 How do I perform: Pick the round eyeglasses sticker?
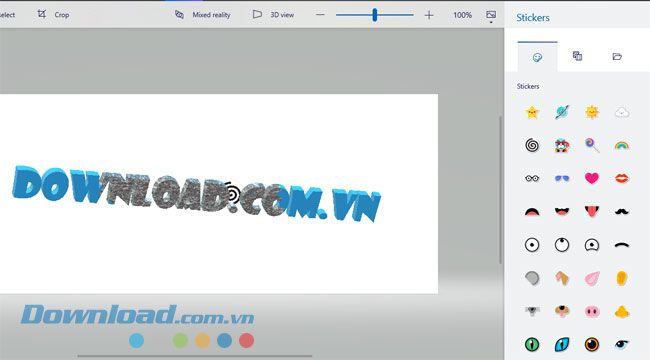(x=532, y=178)
